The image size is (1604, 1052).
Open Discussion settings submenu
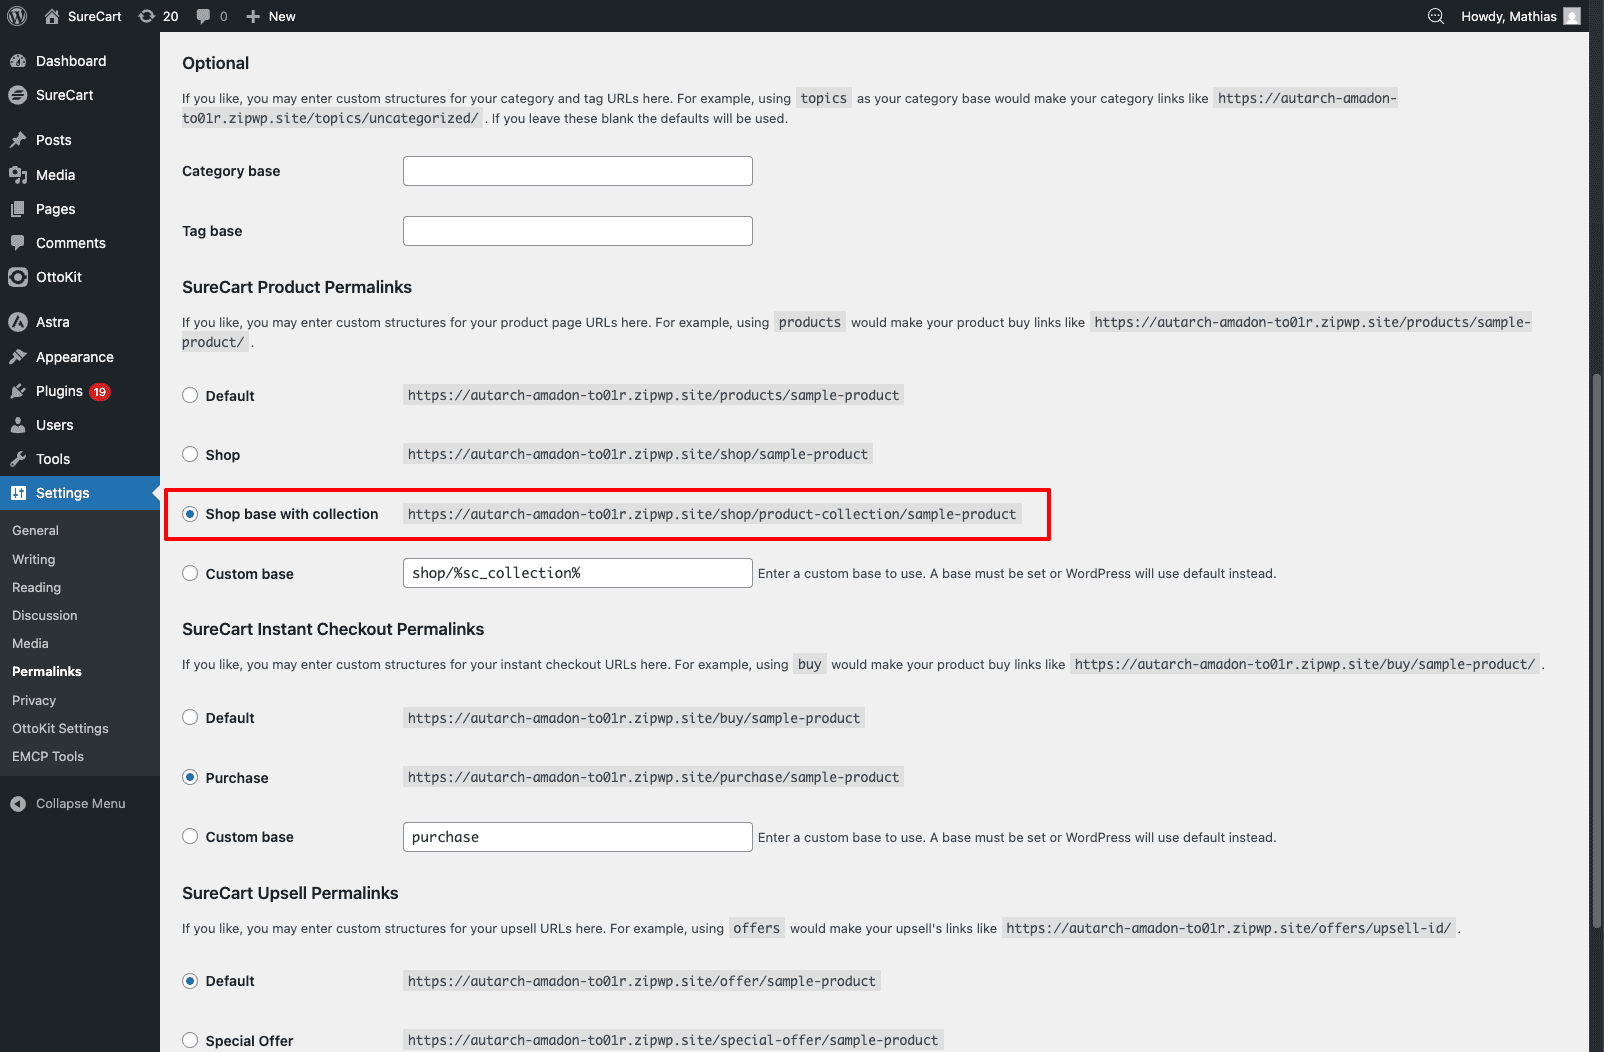coord(45,616)
